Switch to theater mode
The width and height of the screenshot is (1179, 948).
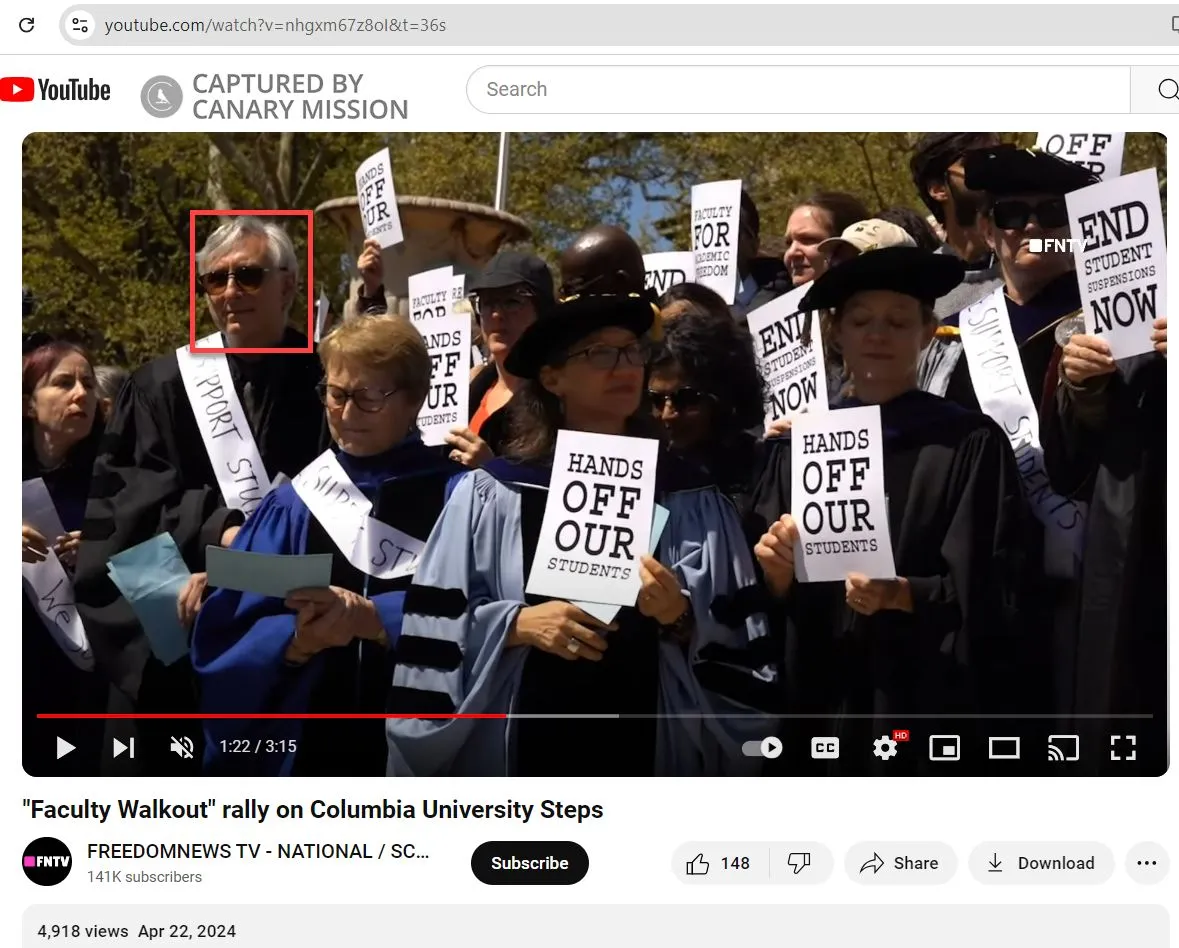pos(1004,747)
